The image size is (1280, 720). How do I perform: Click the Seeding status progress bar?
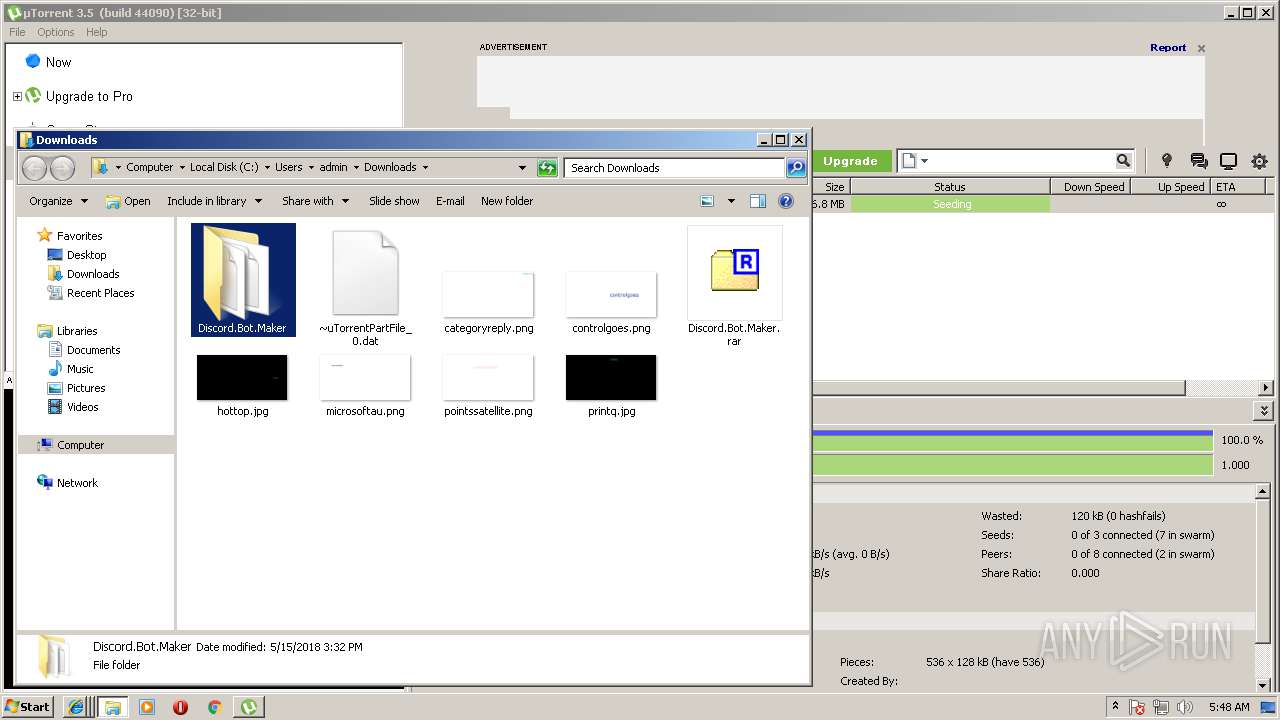pyautogui.click(x=950, y=204)
